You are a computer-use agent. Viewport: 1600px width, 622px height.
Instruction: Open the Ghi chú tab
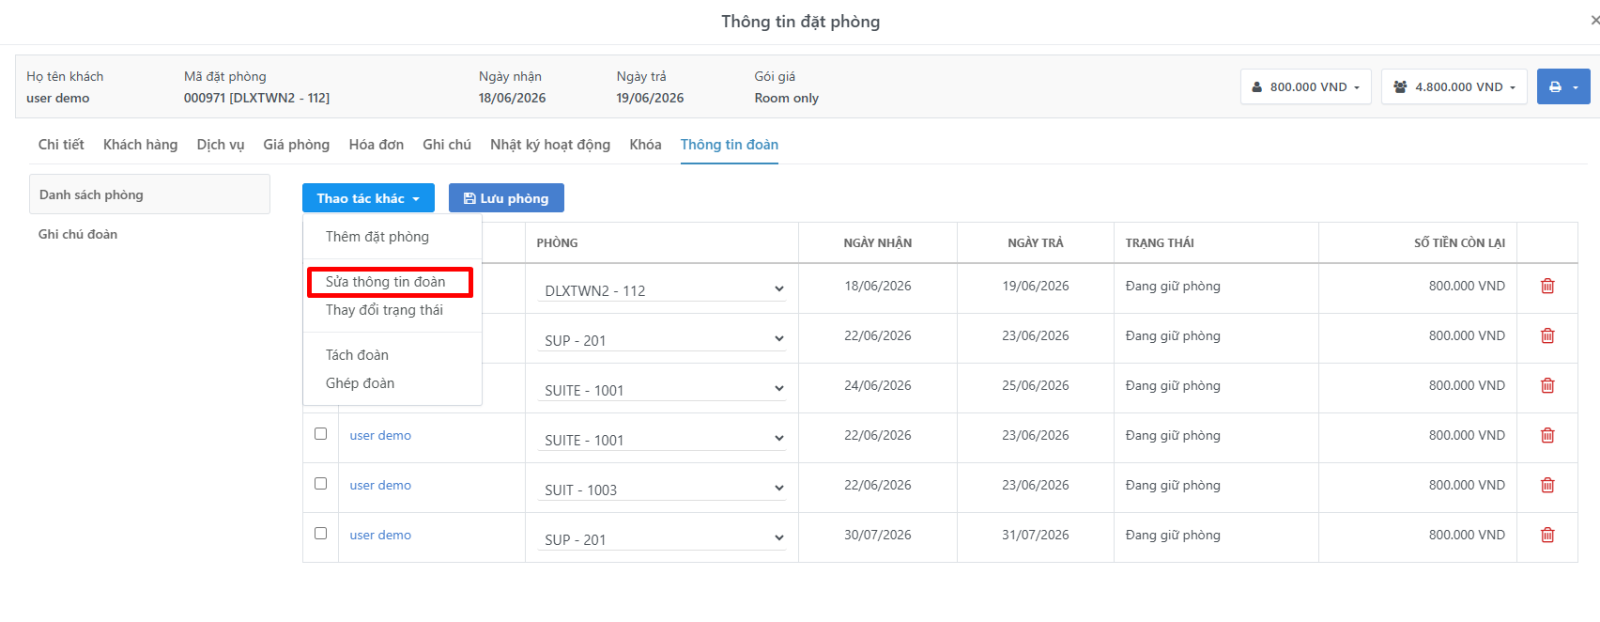coord(447,145)
